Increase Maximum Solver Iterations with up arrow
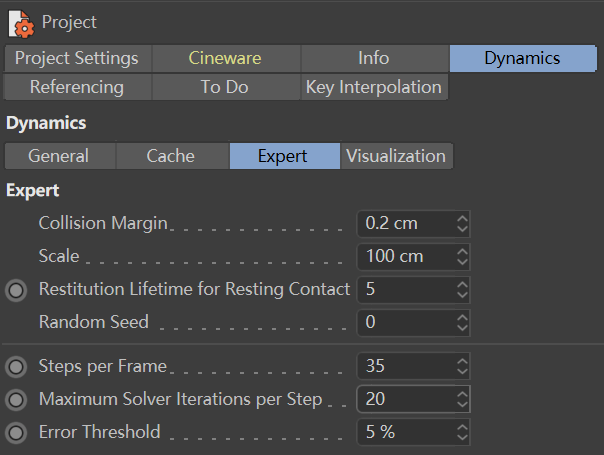 (462, 394)
